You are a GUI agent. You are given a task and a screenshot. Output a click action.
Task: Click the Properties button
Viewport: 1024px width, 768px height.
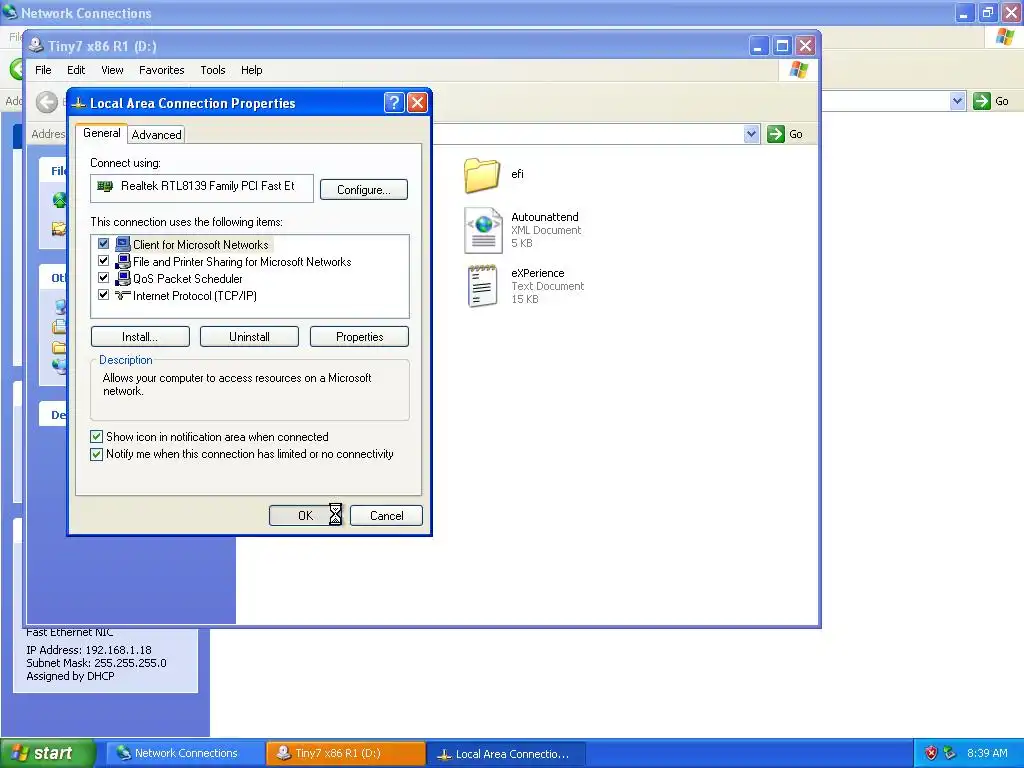(359, 337)
